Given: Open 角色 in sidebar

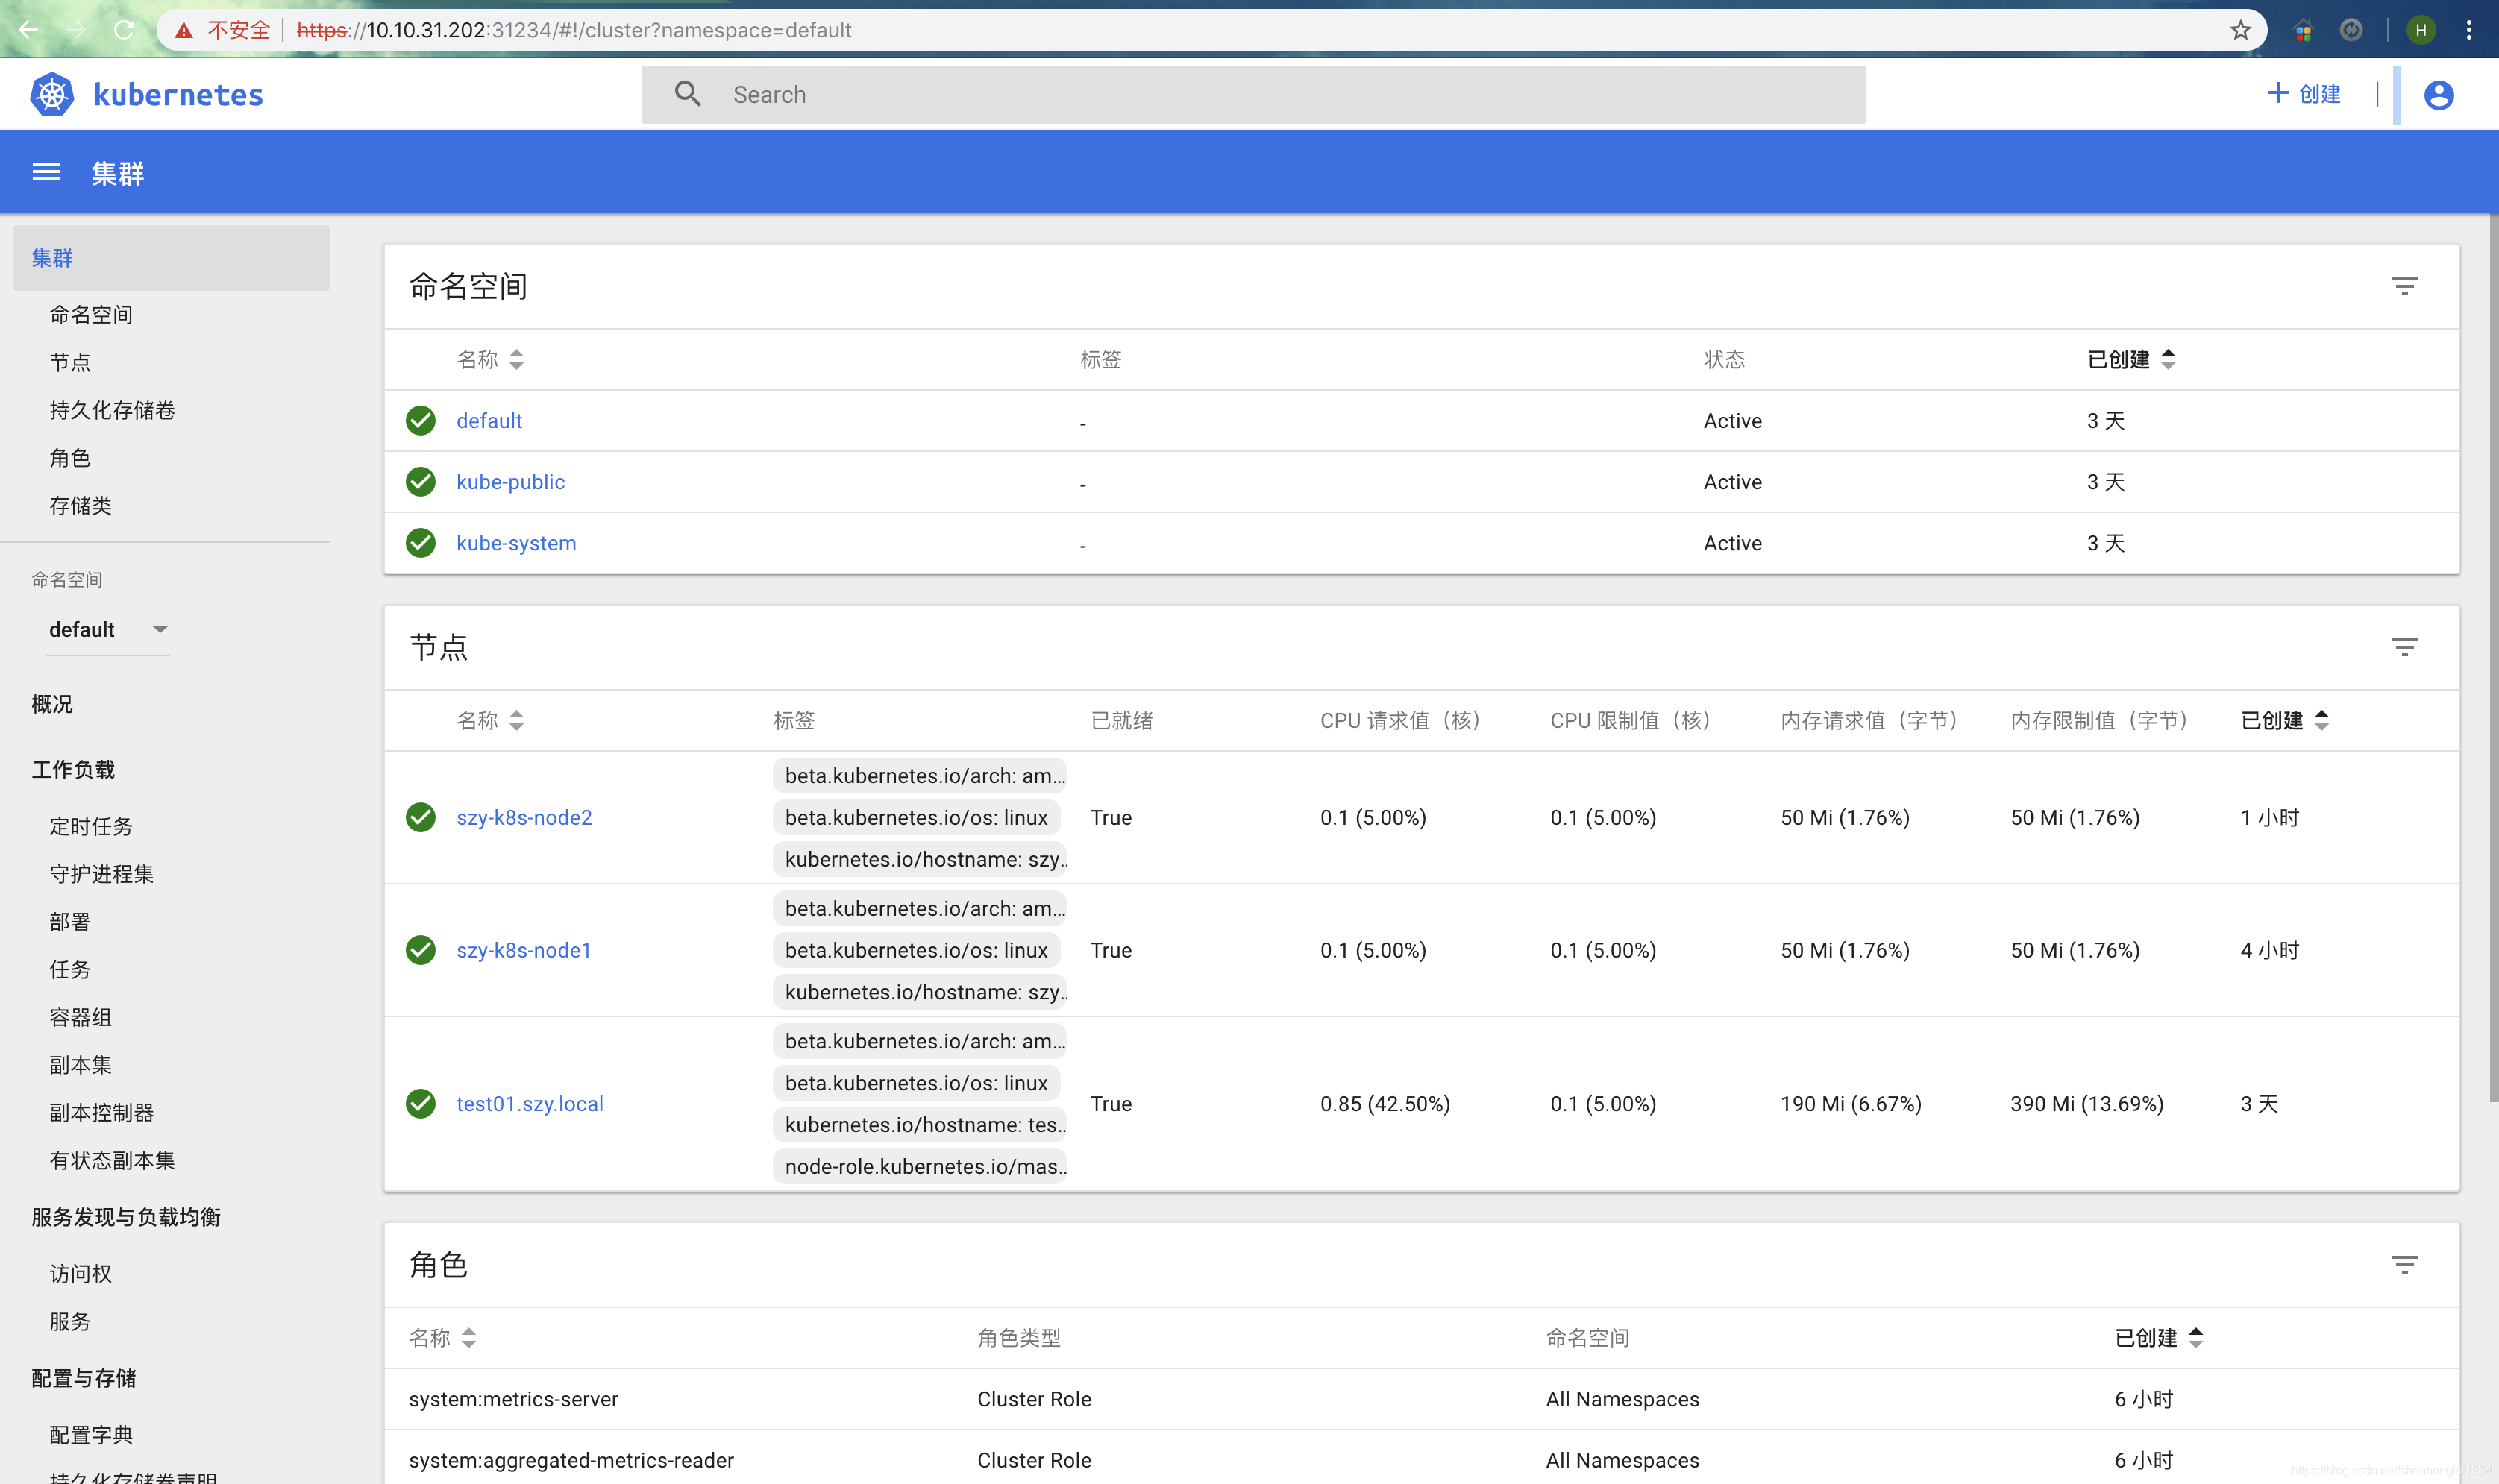Looking at the screenshot, I should (70, 459).
